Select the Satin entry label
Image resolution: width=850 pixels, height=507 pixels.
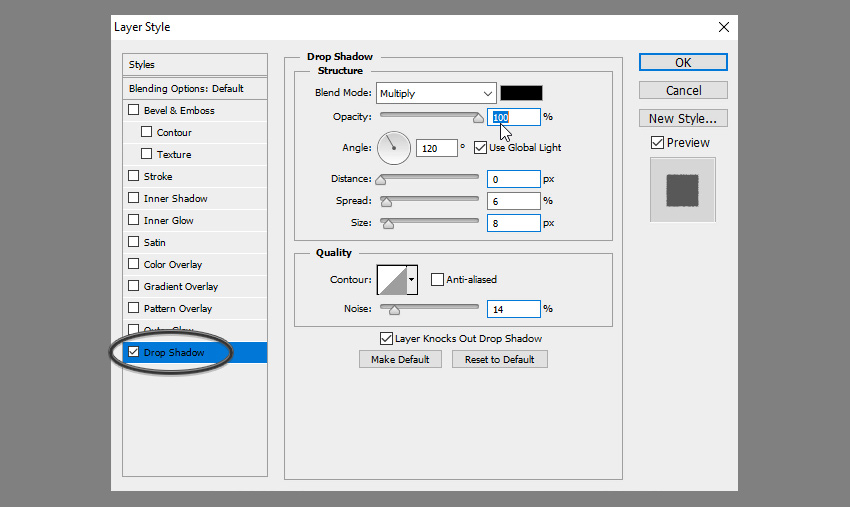[x=154, y=242]
